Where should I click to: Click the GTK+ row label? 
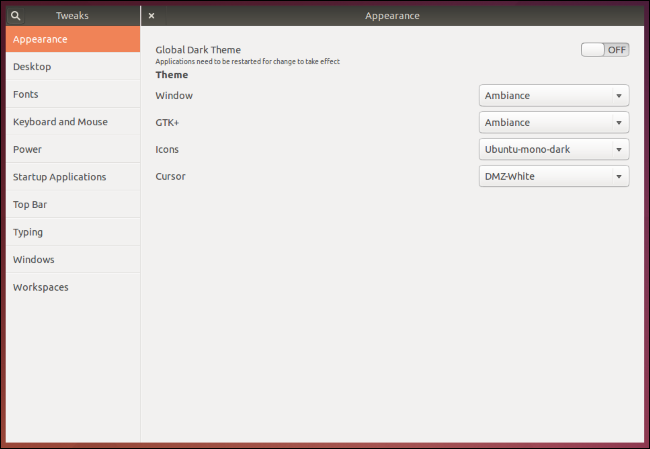click(167, 122)
